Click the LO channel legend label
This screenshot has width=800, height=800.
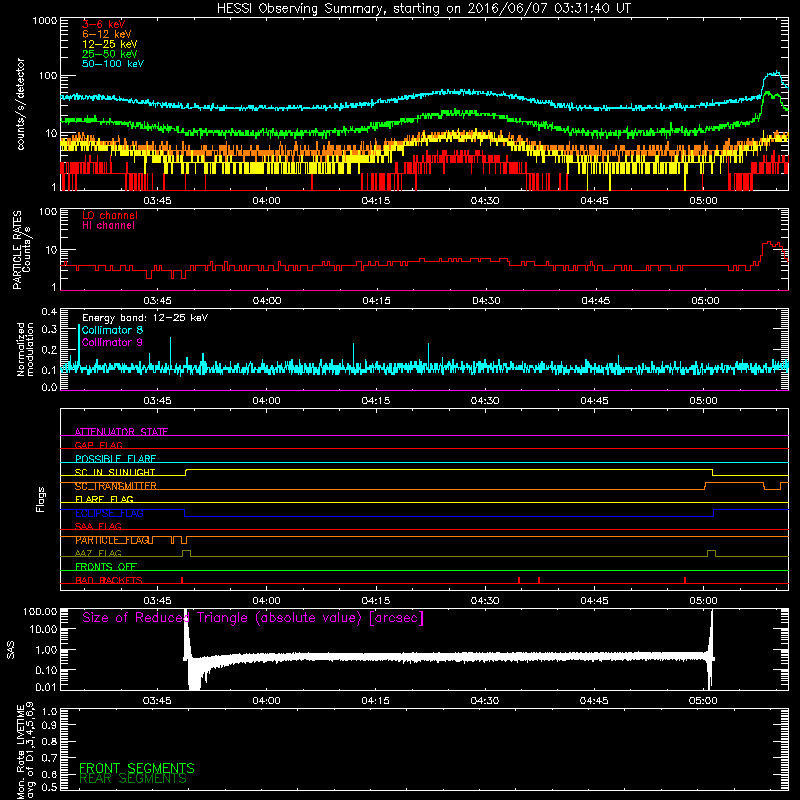point(110,215)
